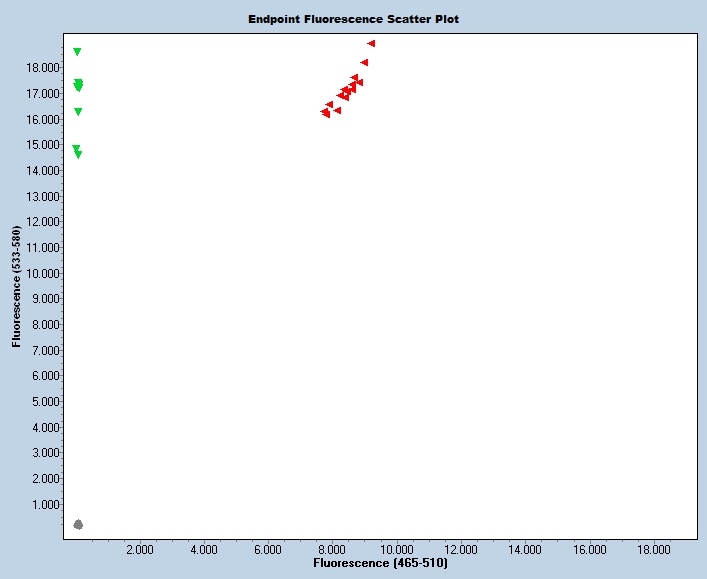Click the 18.000 tick label on x-axis
The image size is (707, 579).
tap(654, 549)
